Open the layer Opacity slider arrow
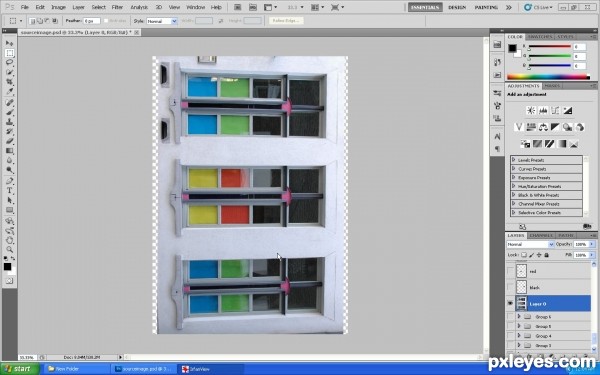The height and width of the screenshot is (375, 600). [592, 244]
